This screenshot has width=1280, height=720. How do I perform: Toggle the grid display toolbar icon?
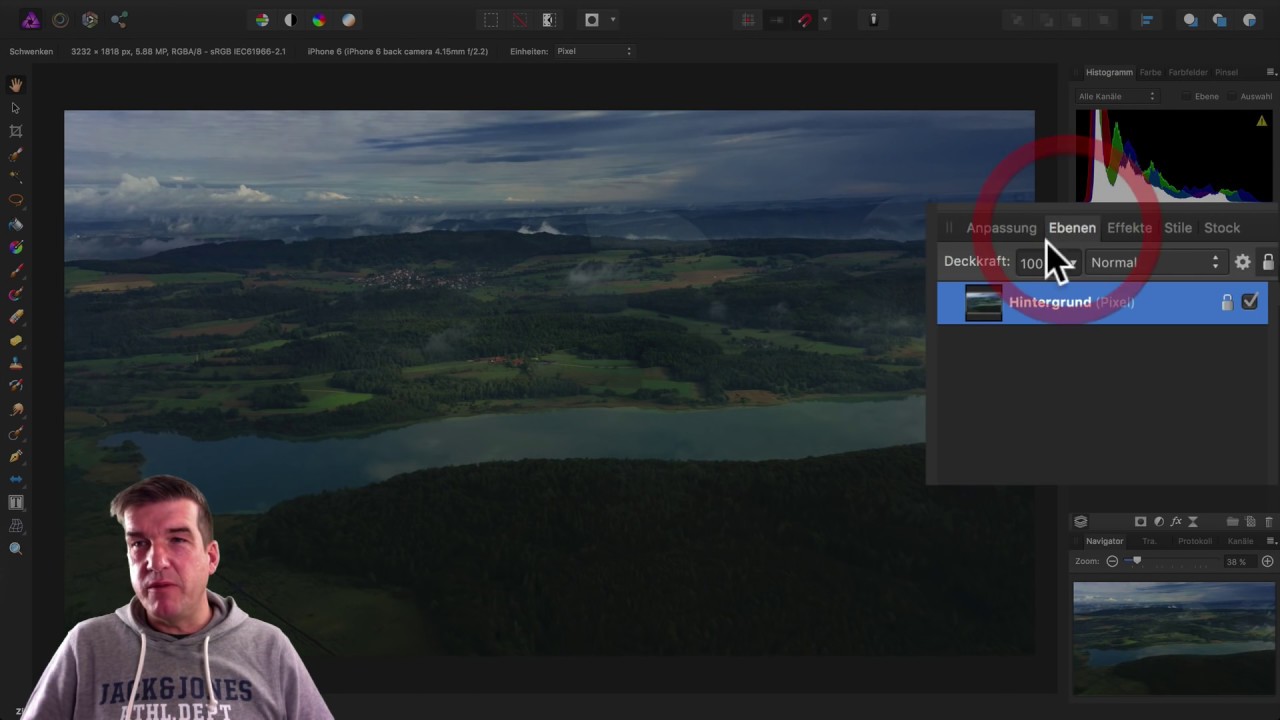point(748,20)
